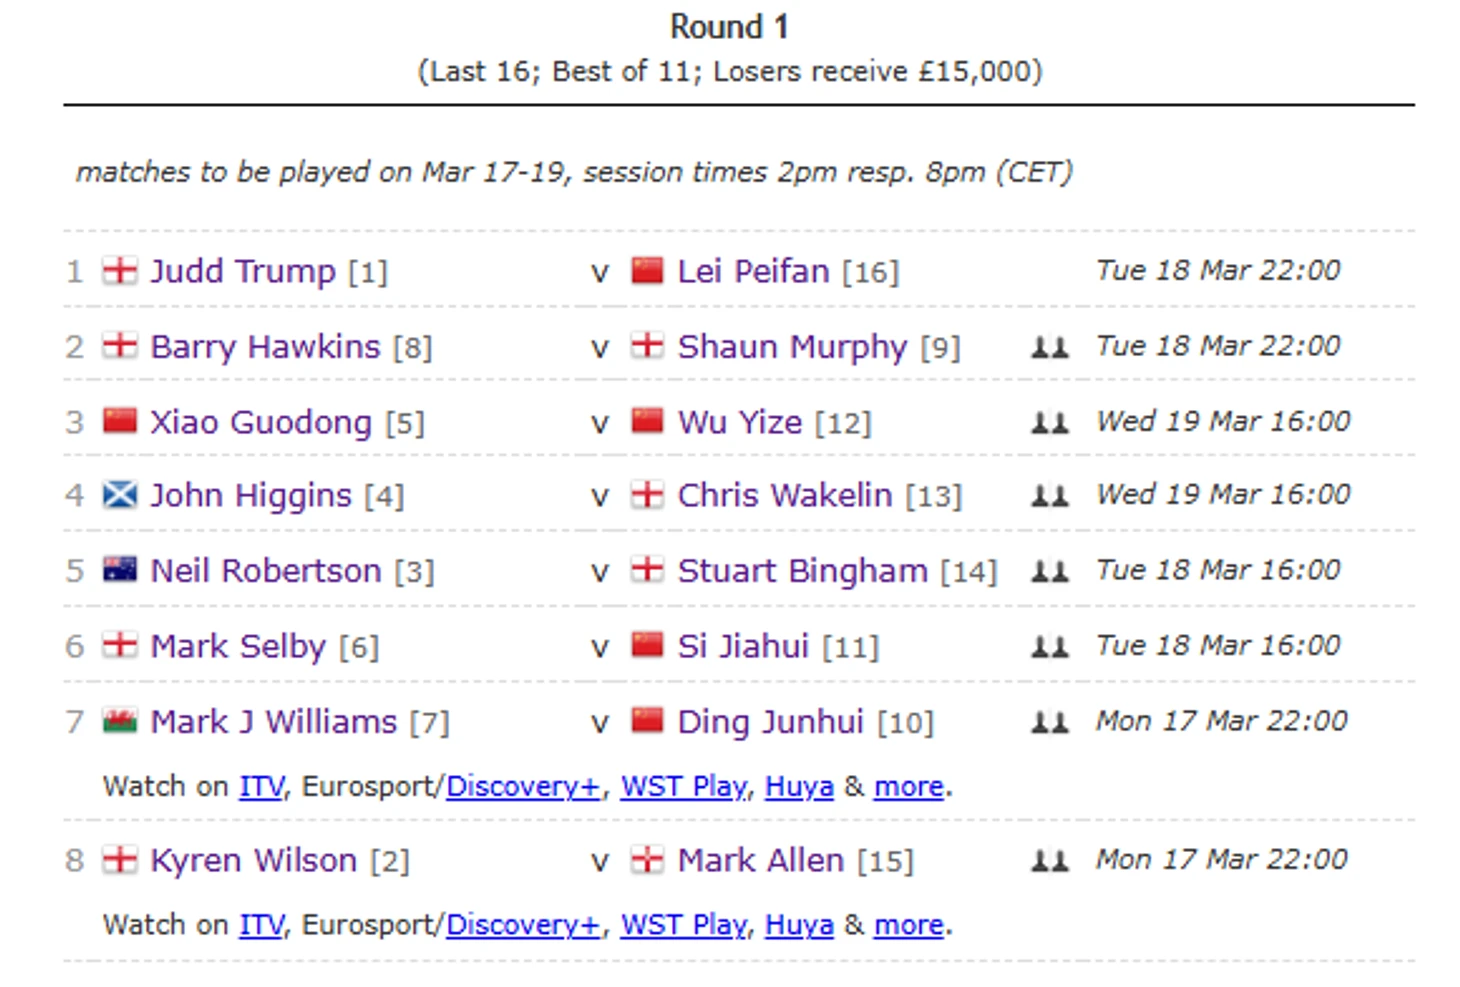1460x987 pixels.
Task: Click head-to-head icon for Higgins v Wakelin
Action: point(1050,496)
